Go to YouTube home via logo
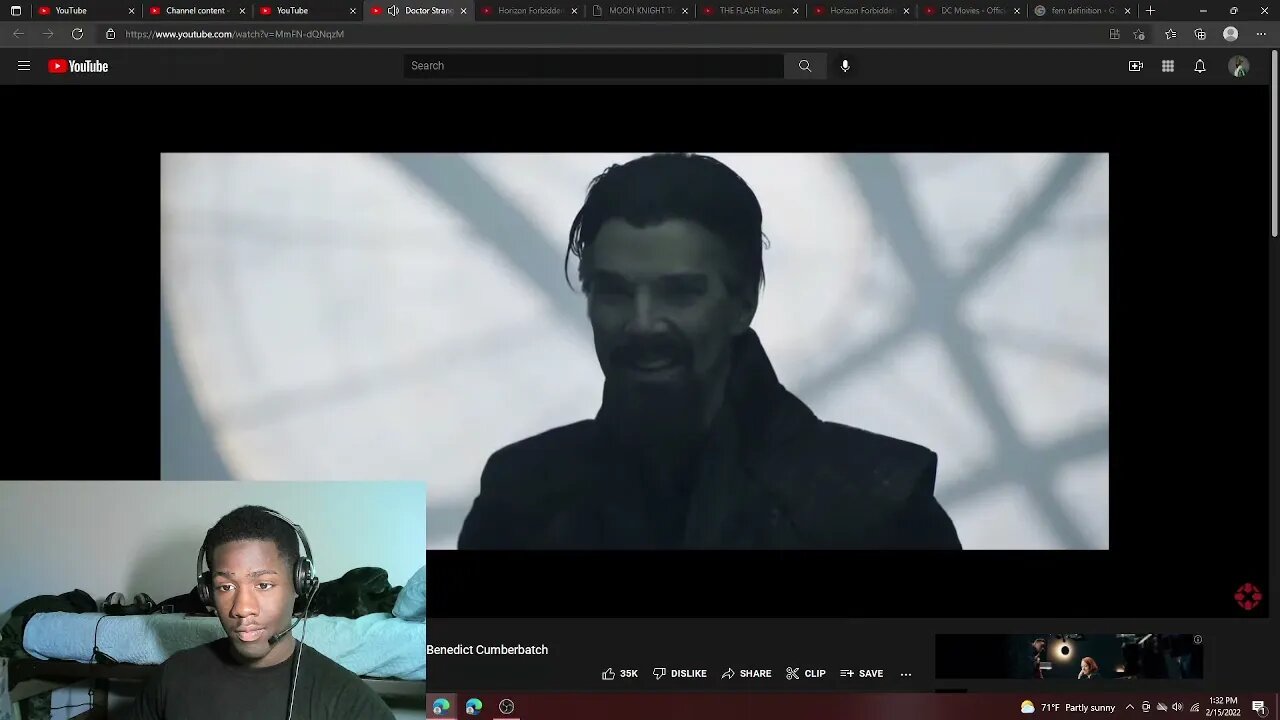 click(x=78, y=66)
